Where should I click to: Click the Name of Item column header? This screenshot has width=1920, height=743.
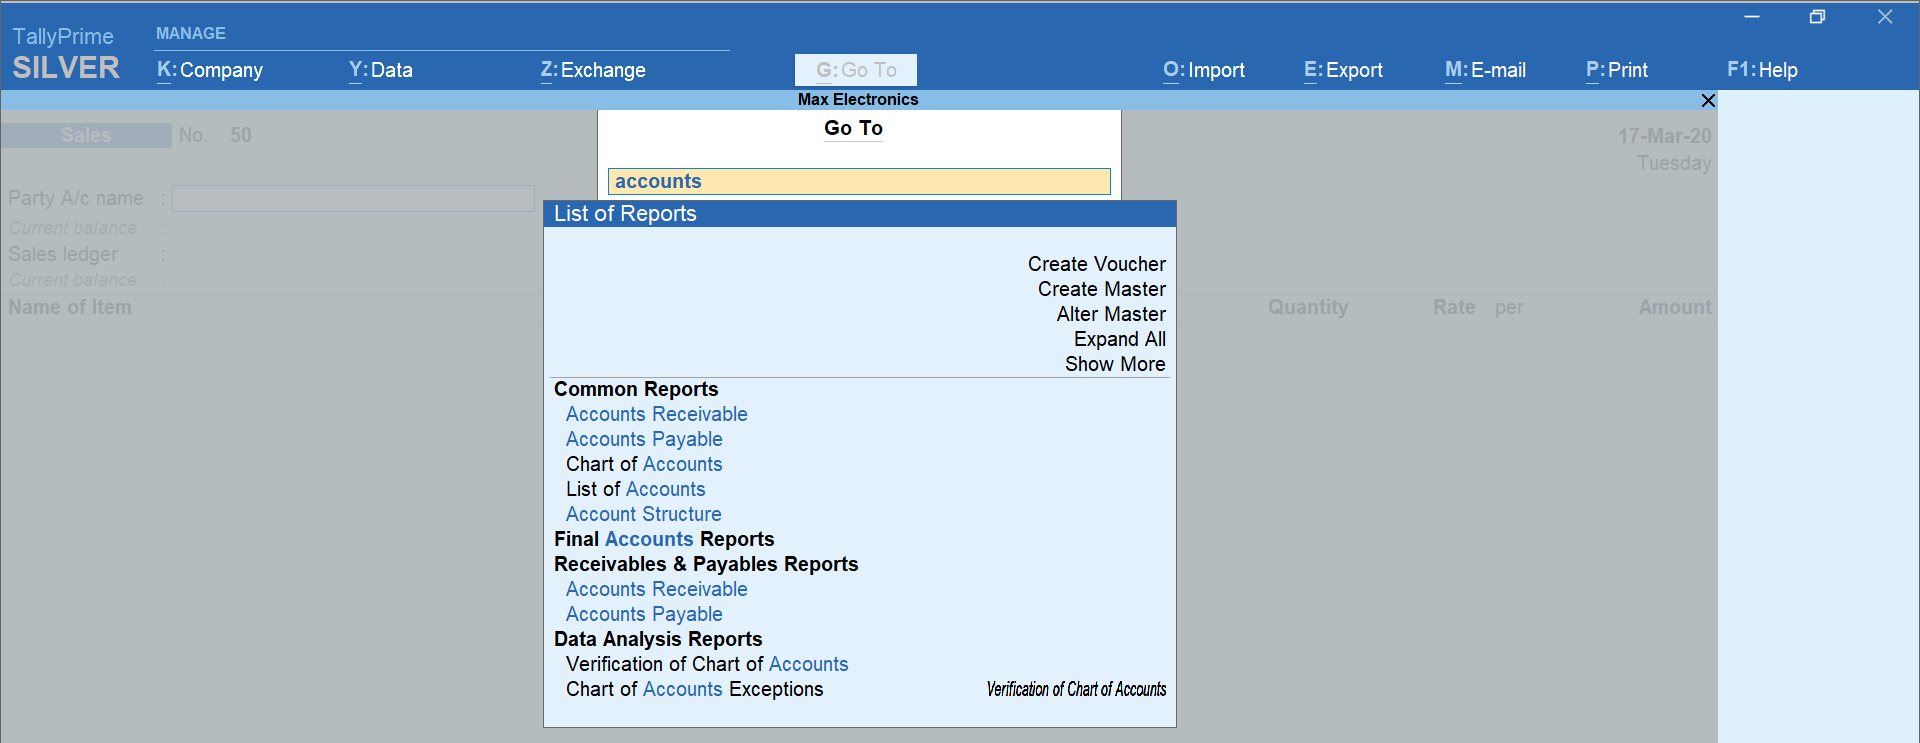point(70,307)
